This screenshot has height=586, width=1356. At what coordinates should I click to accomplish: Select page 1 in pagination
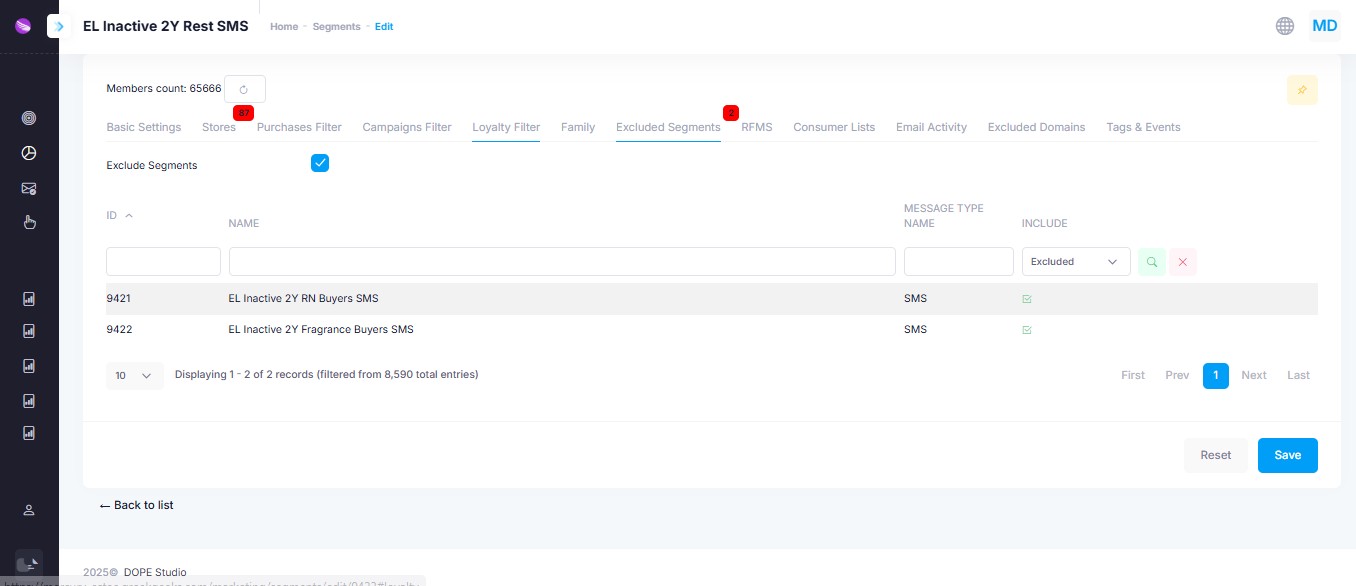click(x=1216, y=376)
